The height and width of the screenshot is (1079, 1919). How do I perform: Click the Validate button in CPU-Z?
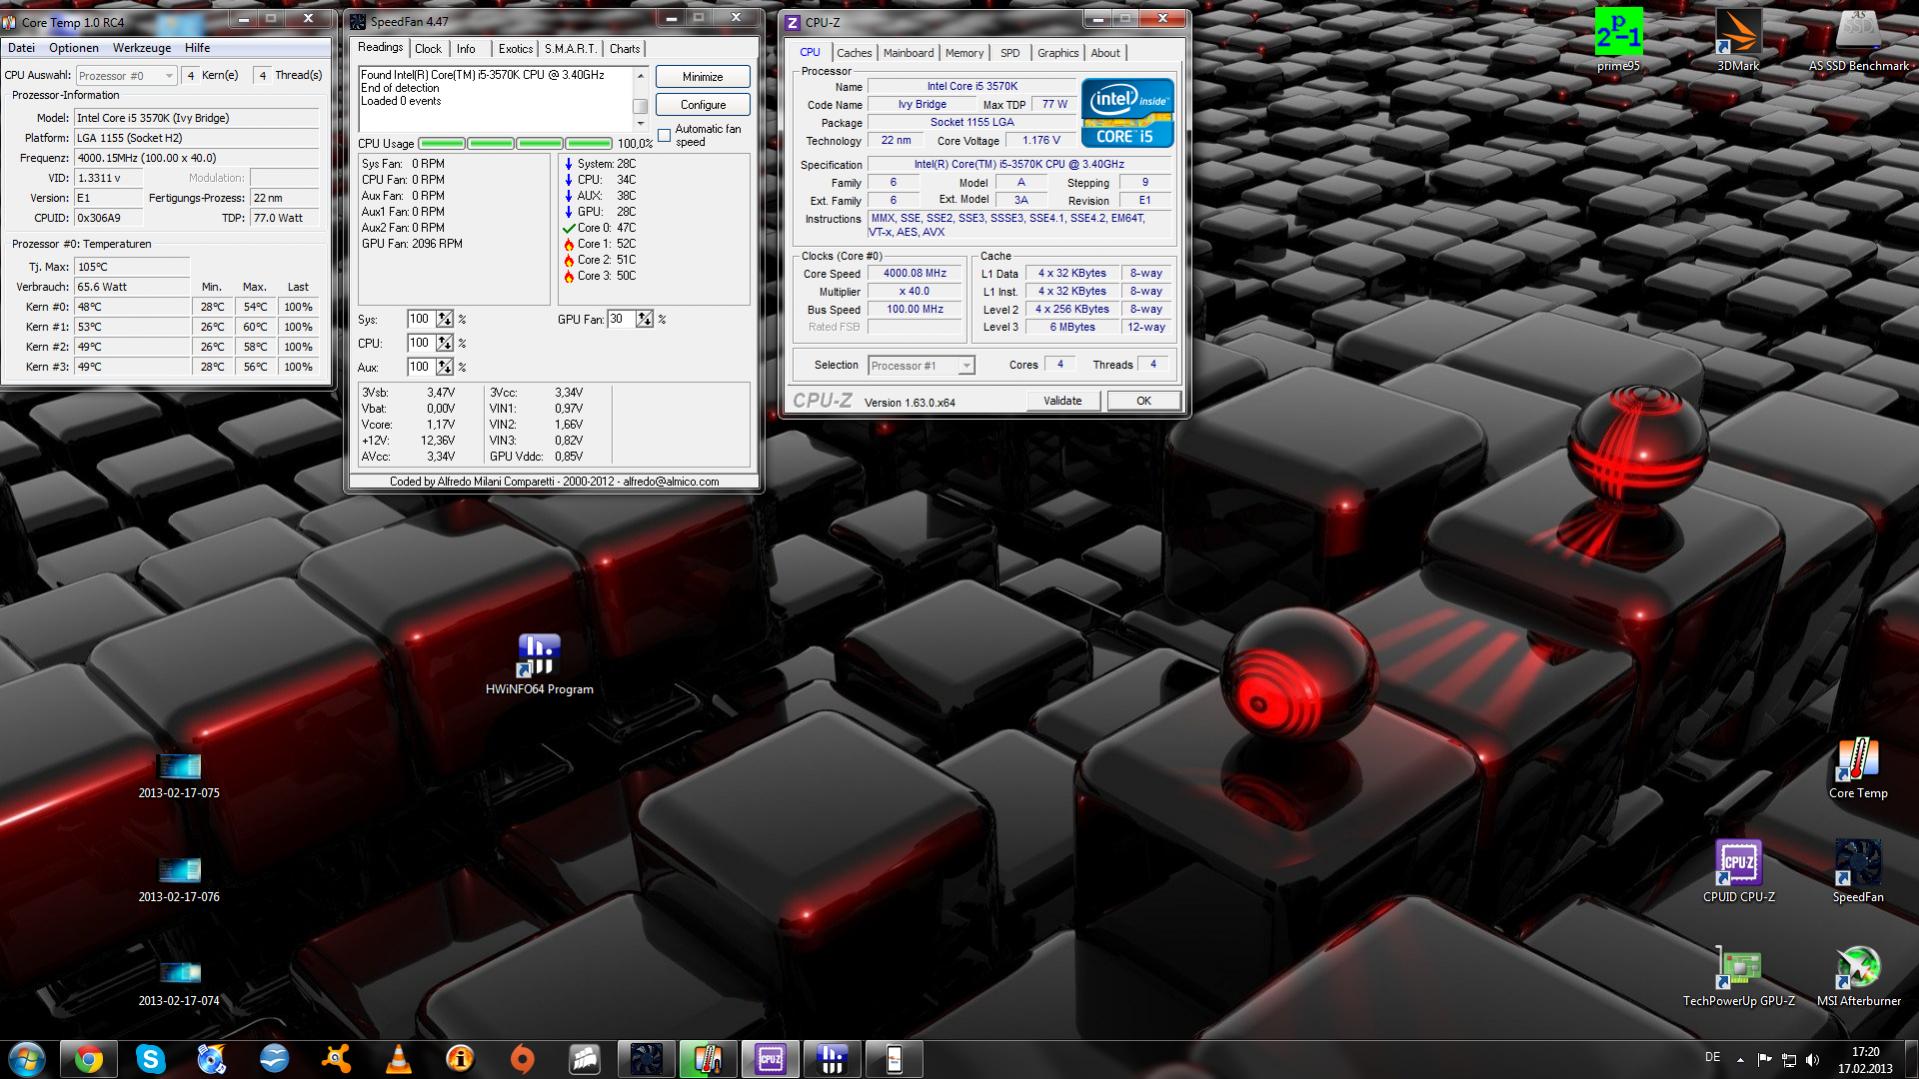point(1062,401)
